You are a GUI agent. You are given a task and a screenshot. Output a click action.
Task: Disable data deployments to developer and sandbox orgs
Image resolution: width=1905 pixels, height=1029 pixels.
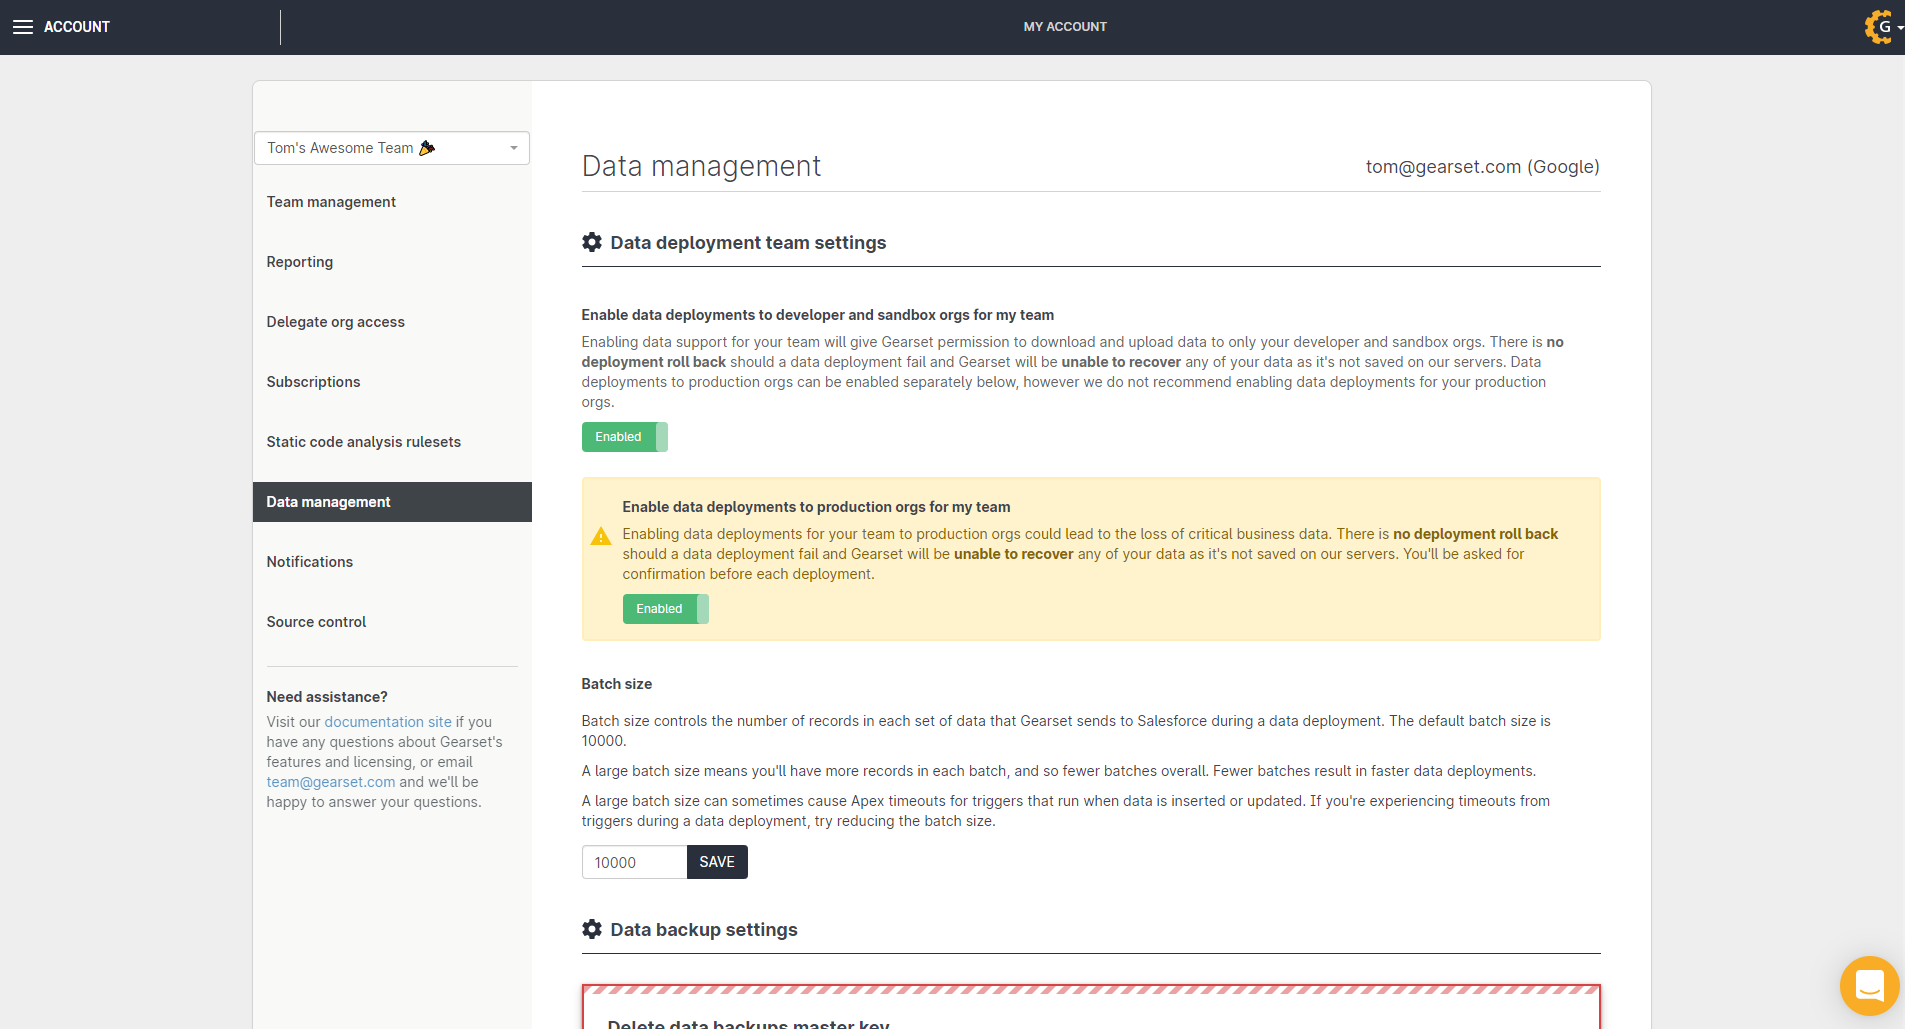tap(624, 436)
